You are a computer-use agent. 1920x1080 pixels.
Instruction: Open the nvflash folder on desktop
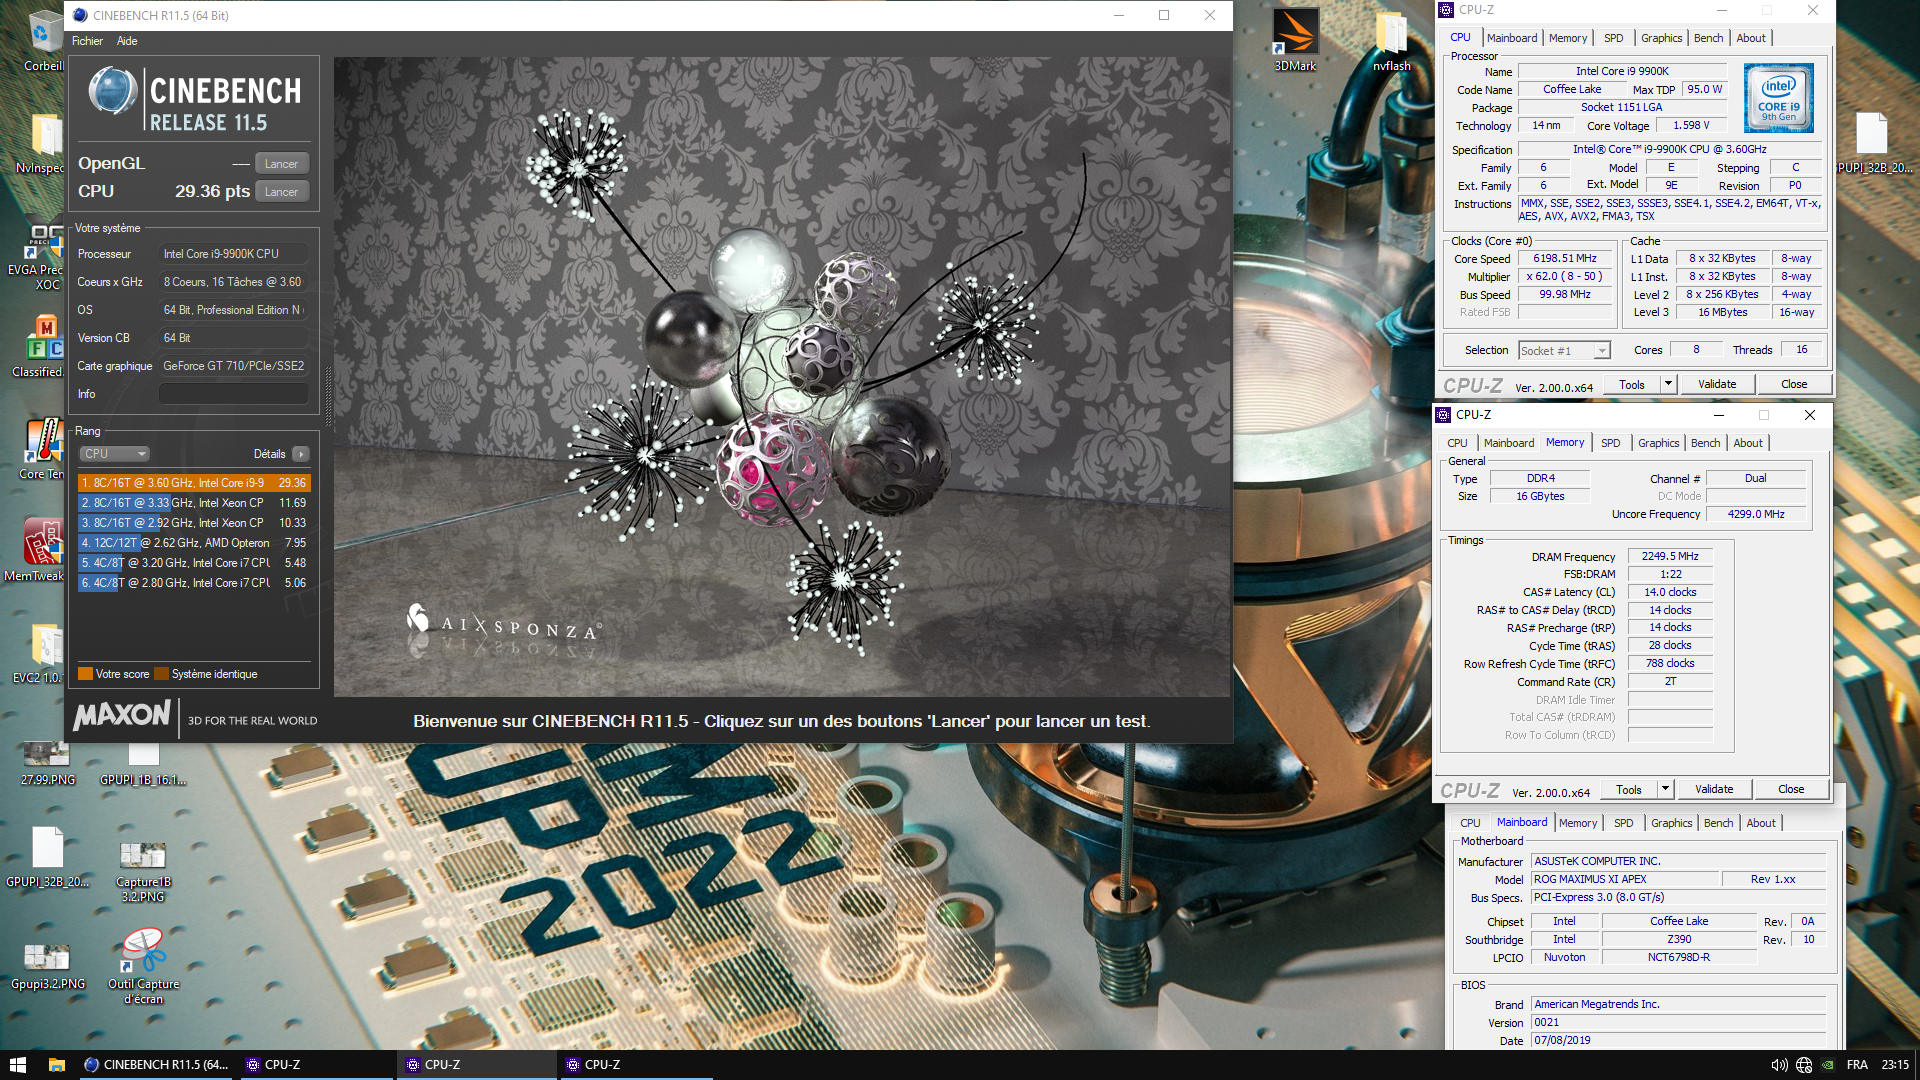click(1391, 40)
